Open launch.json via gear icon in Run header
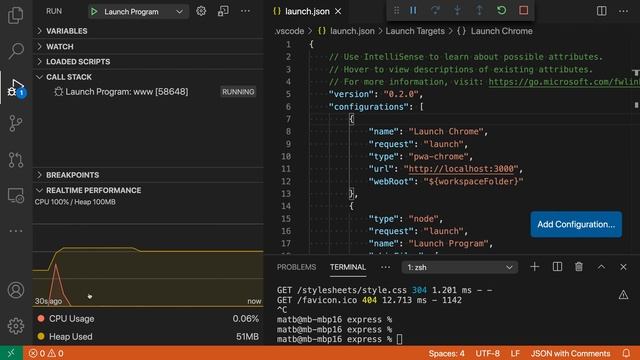Image resolution: width=640 pixels, height=360 pixels. click(201, 11)
